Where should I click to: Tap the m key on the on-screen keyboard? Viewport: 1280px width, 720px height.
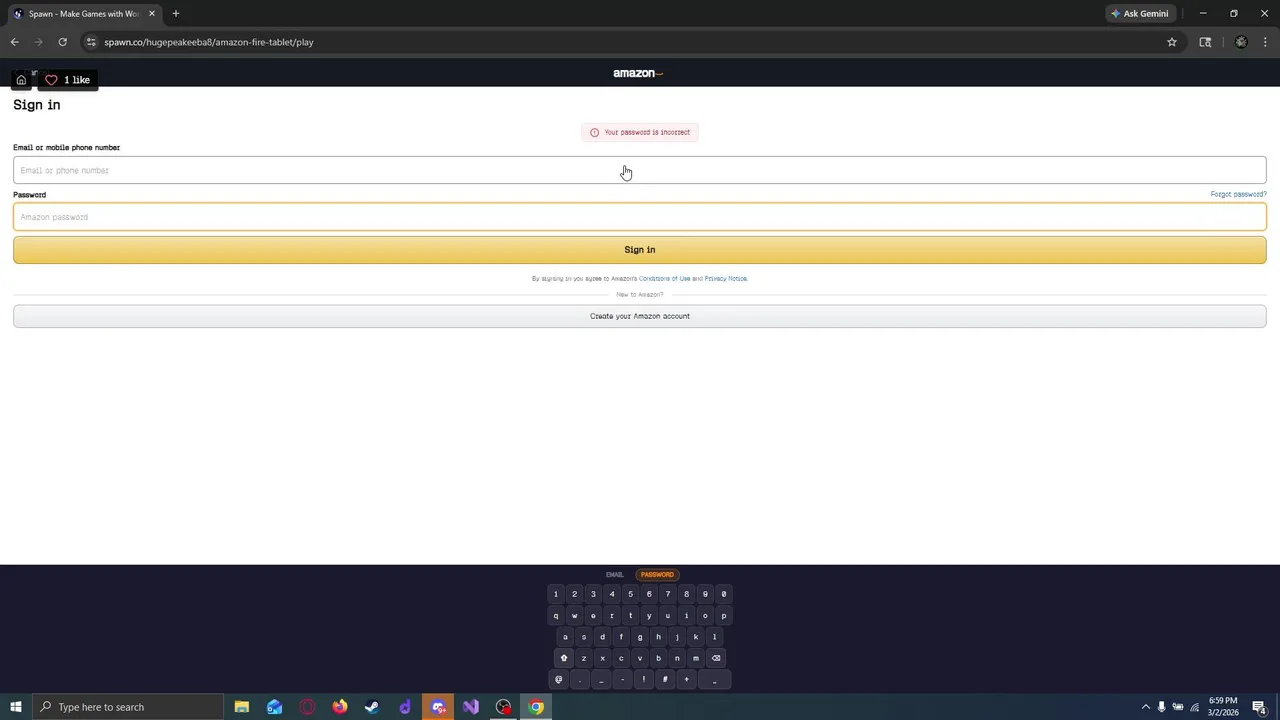click(696, 658)
